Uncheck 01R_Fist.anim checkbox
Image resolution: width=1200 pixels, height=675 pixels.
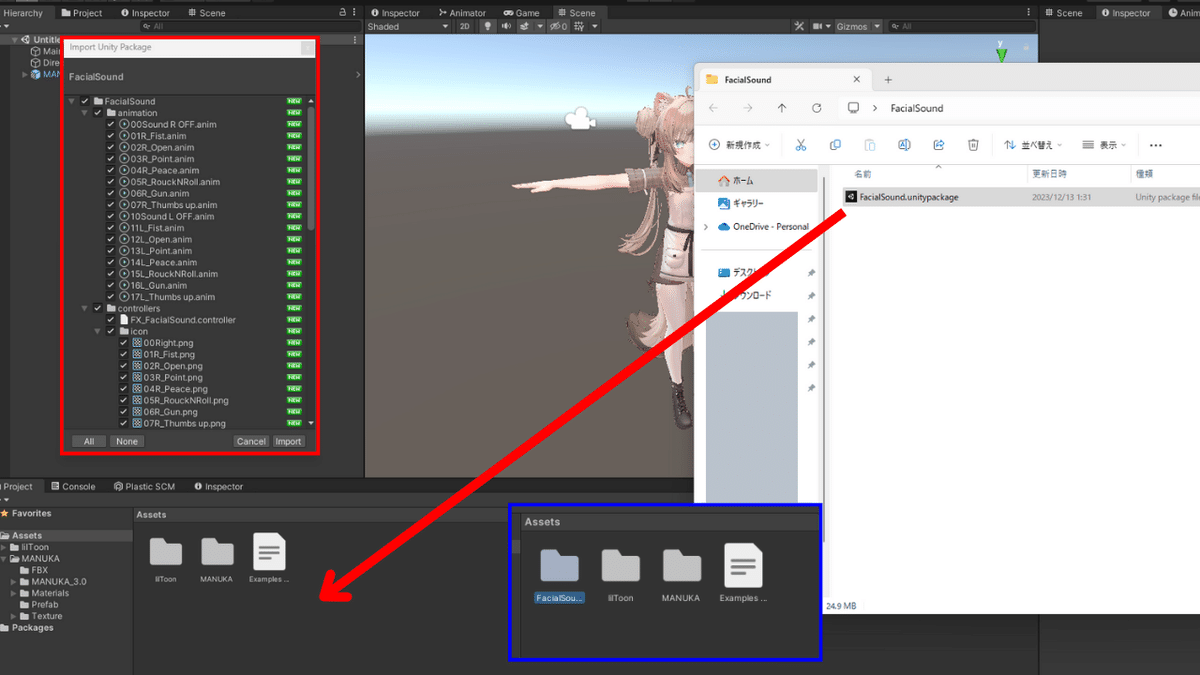point(111,136)
